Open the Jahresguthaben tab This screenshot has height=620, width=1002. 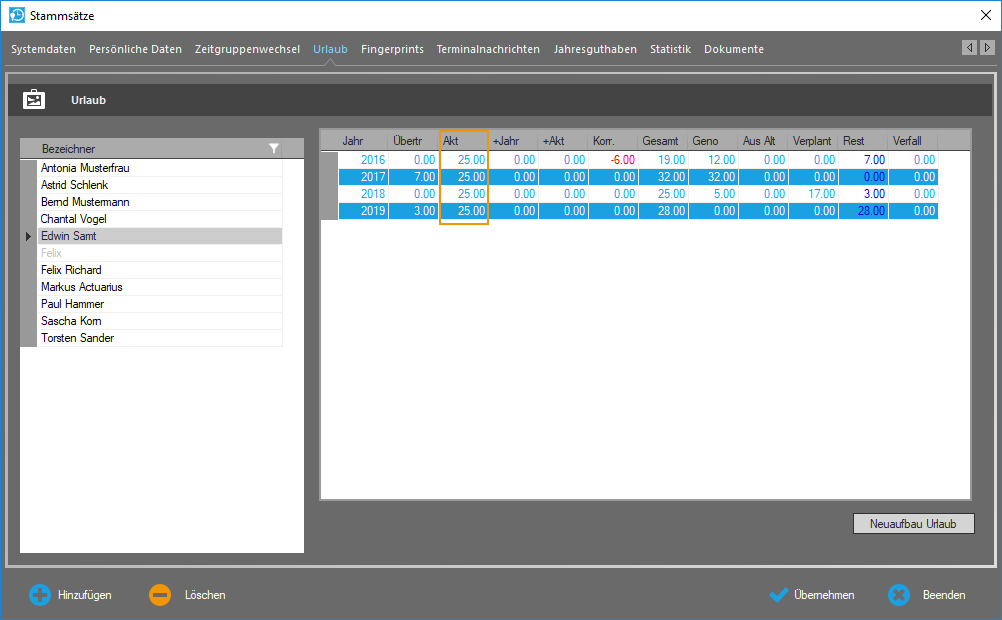pyautogui.click(x=595, y=49)
